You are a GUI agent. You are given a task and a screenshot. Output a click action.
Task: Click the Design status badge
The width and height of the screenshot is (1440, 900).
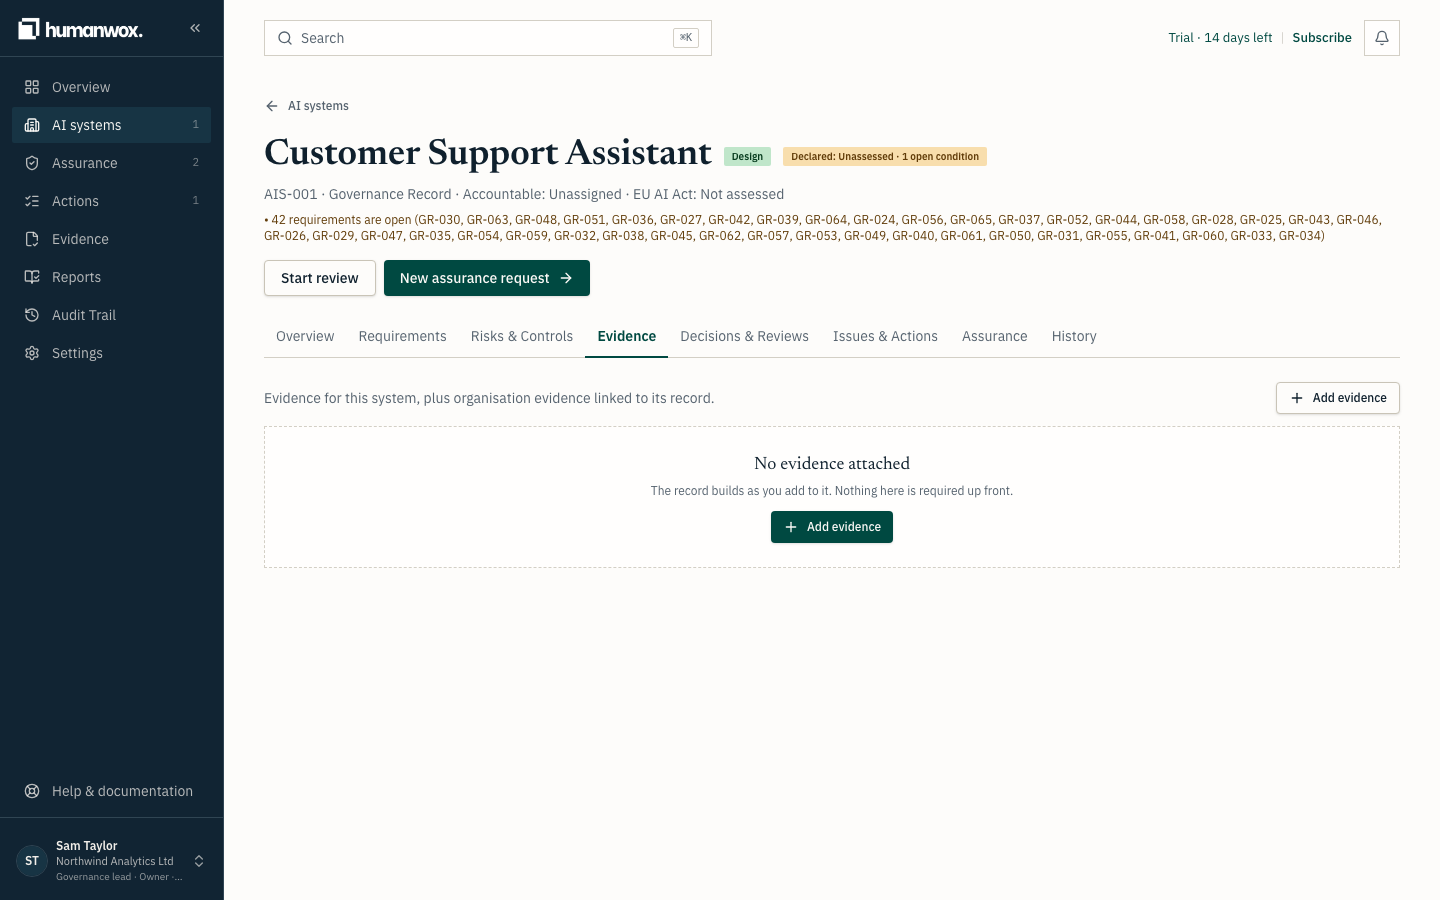pyautogui.click(x=747, y=157)
